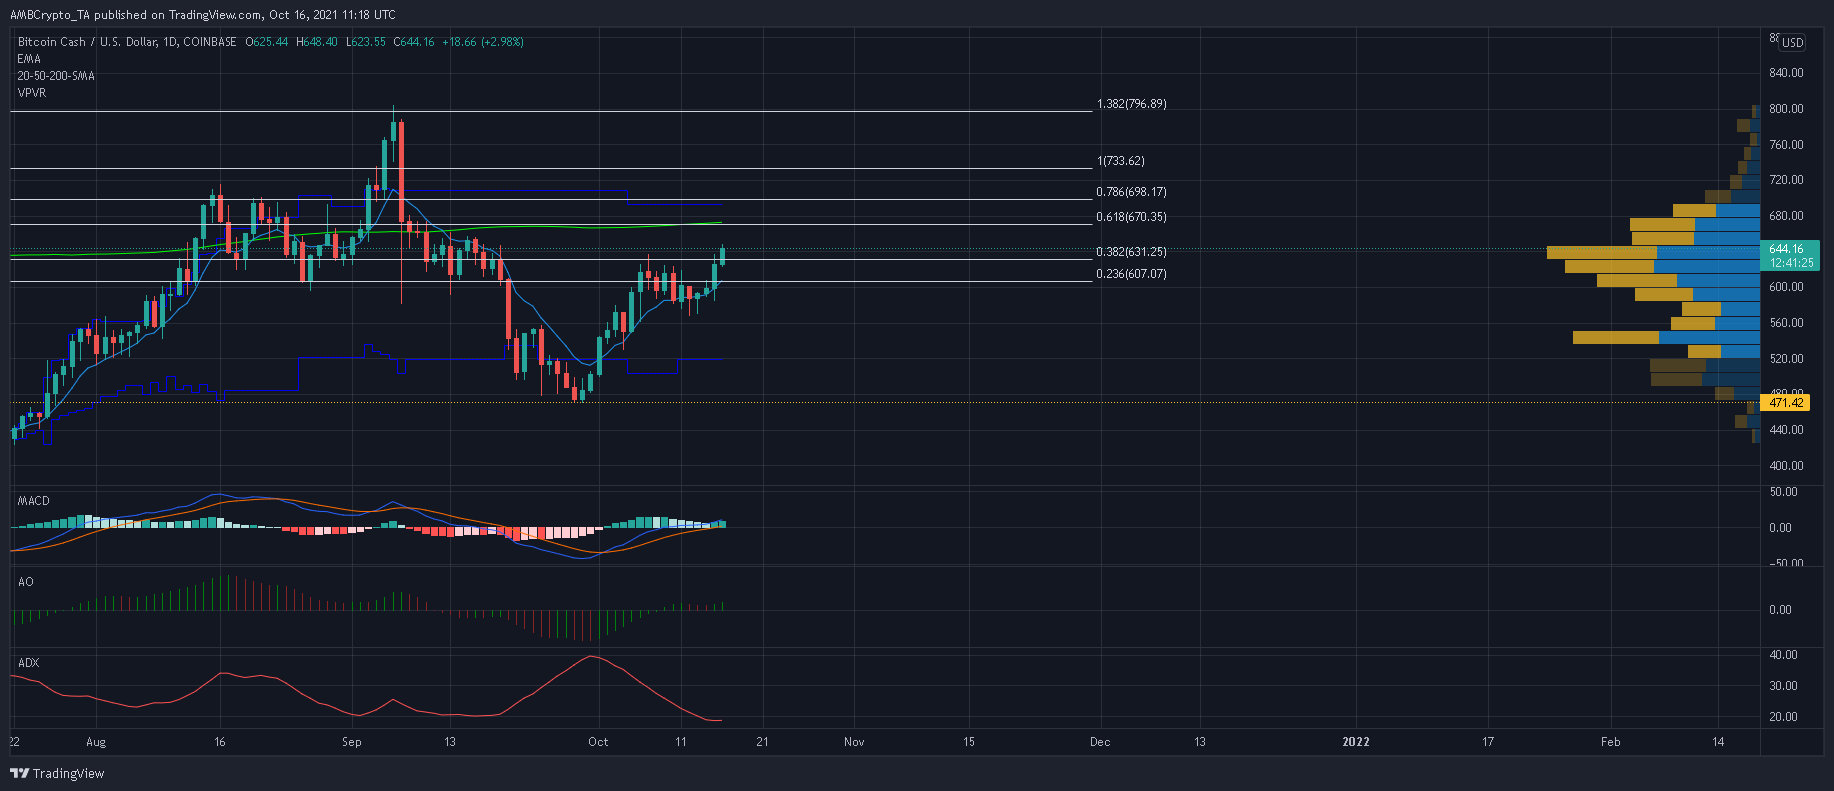The height and width of the screenshot is (791, 1834).
Task: Click the USD currency label box
Action: pos(1792,42)
